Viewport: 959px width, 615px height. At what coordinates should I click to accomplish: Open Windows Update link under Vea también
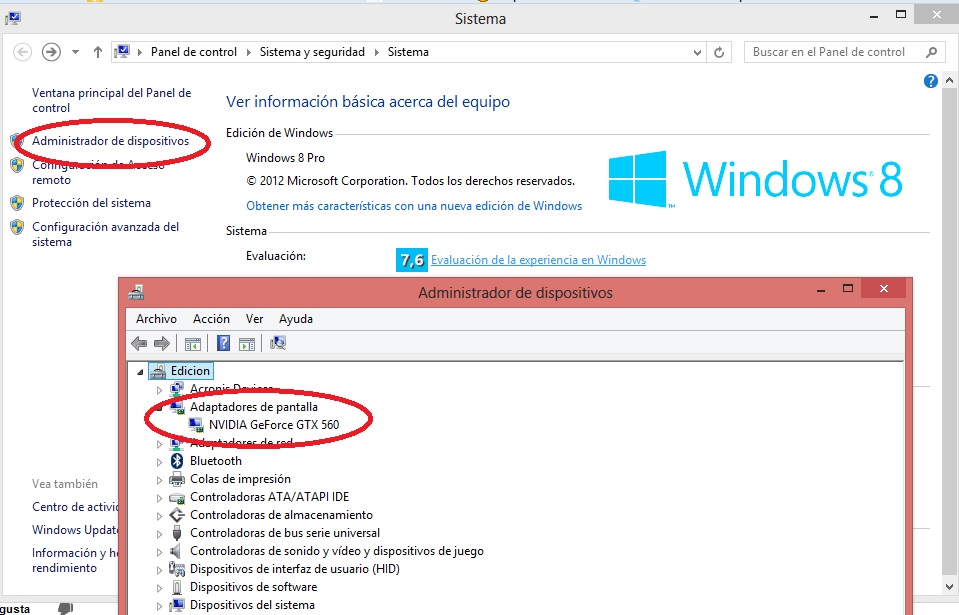pos(75,529)
